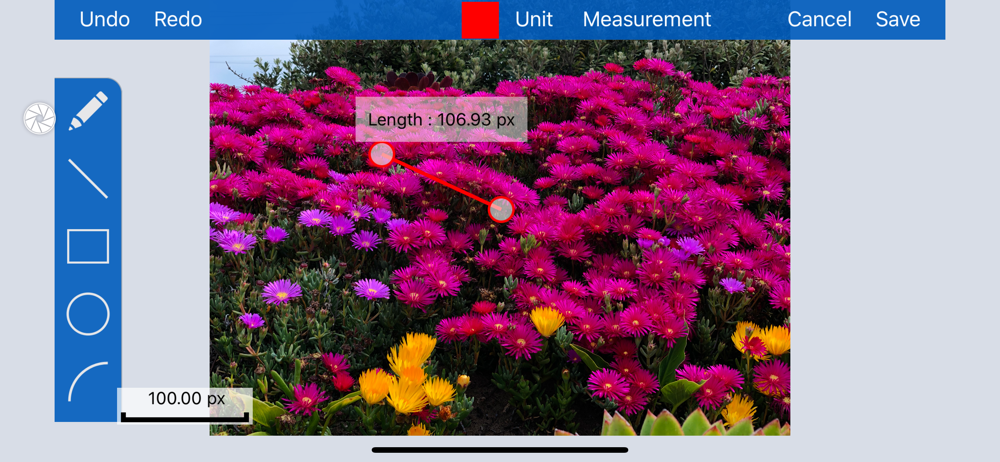Viewport: 1000px width, 462px height.
Task: Redo the previous action
Action: 178,20
